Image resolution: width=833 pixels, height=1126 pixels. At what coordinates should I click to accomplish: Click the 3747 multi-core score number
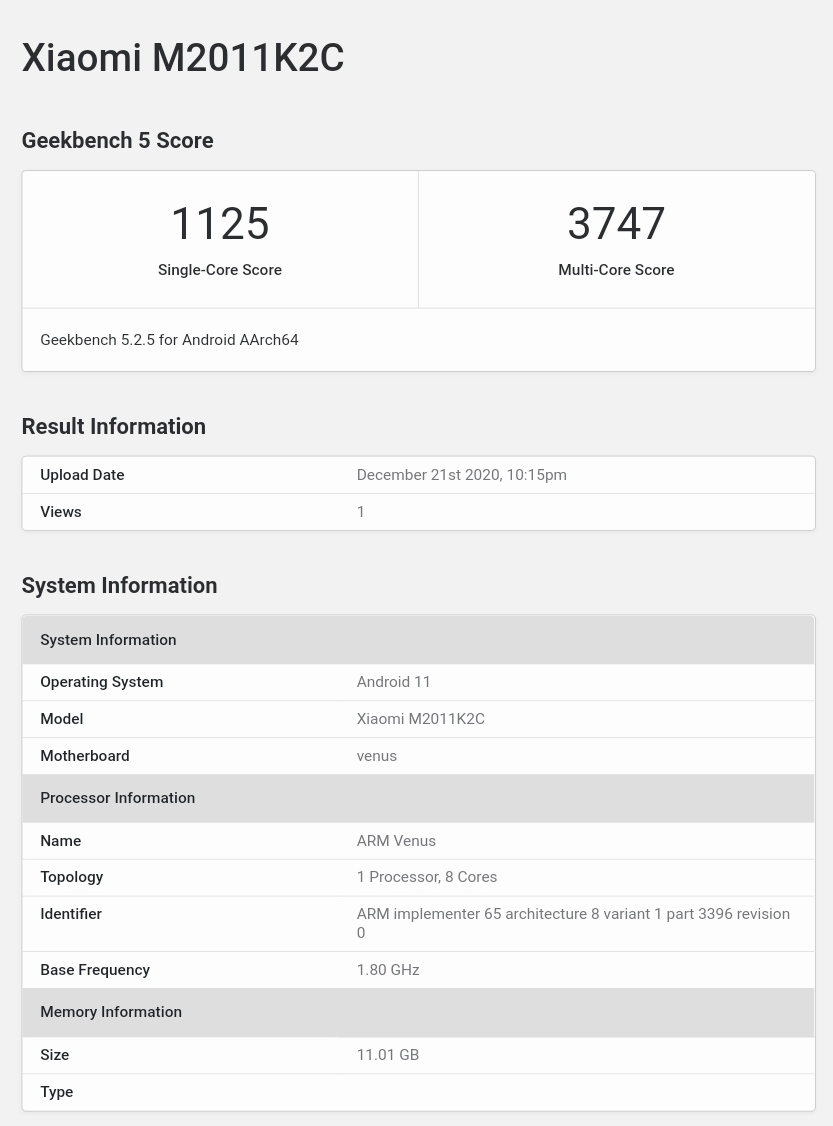616,224
